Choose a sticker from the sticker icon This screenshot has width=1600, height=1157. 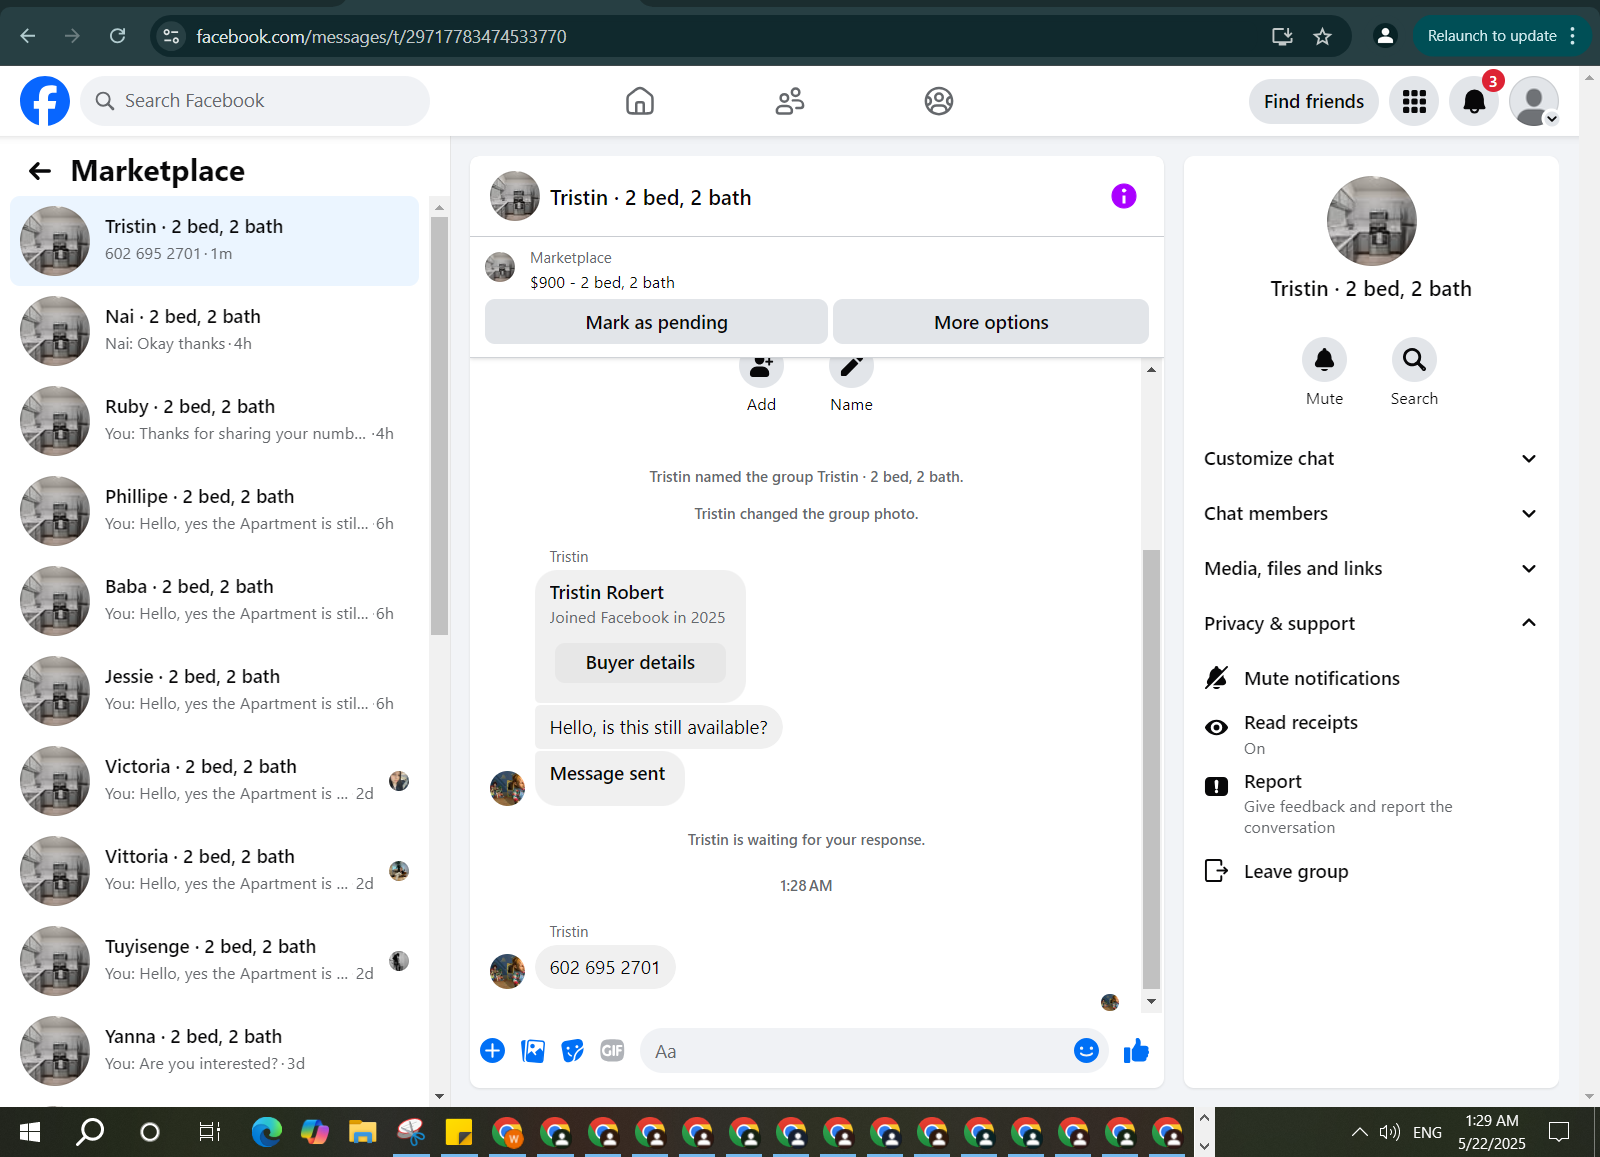pos(572,1050)
